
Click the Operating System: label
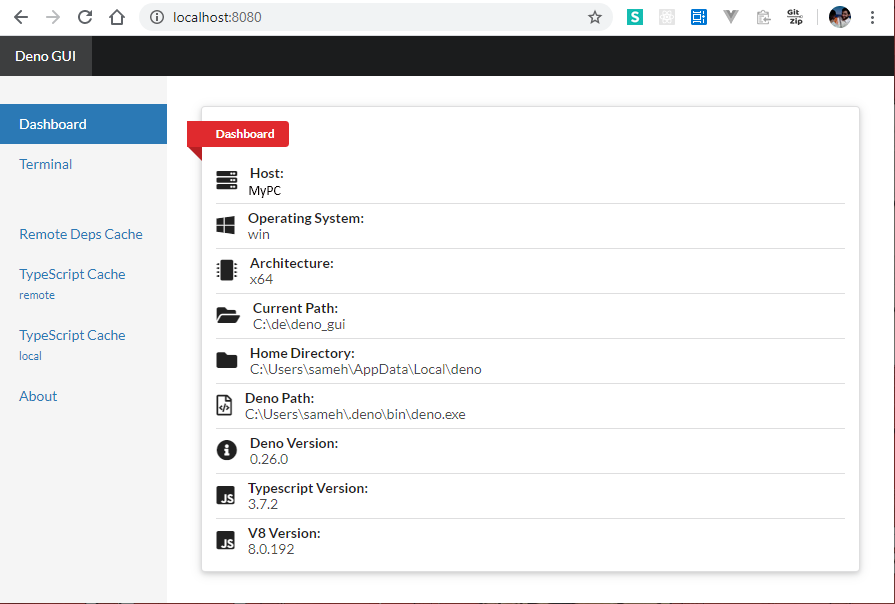[306, 218]
